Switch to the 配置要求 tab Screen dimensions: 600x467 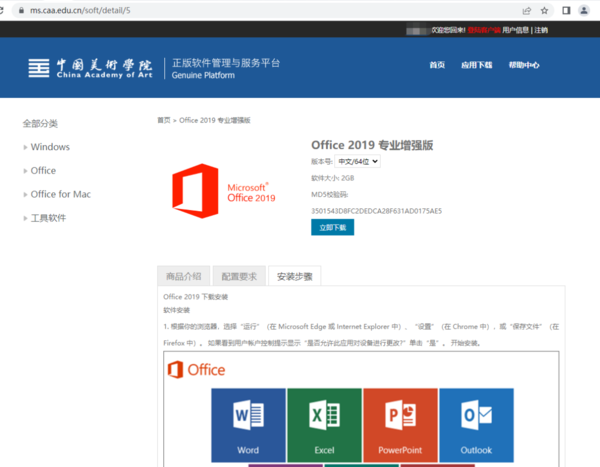(238, 276)
